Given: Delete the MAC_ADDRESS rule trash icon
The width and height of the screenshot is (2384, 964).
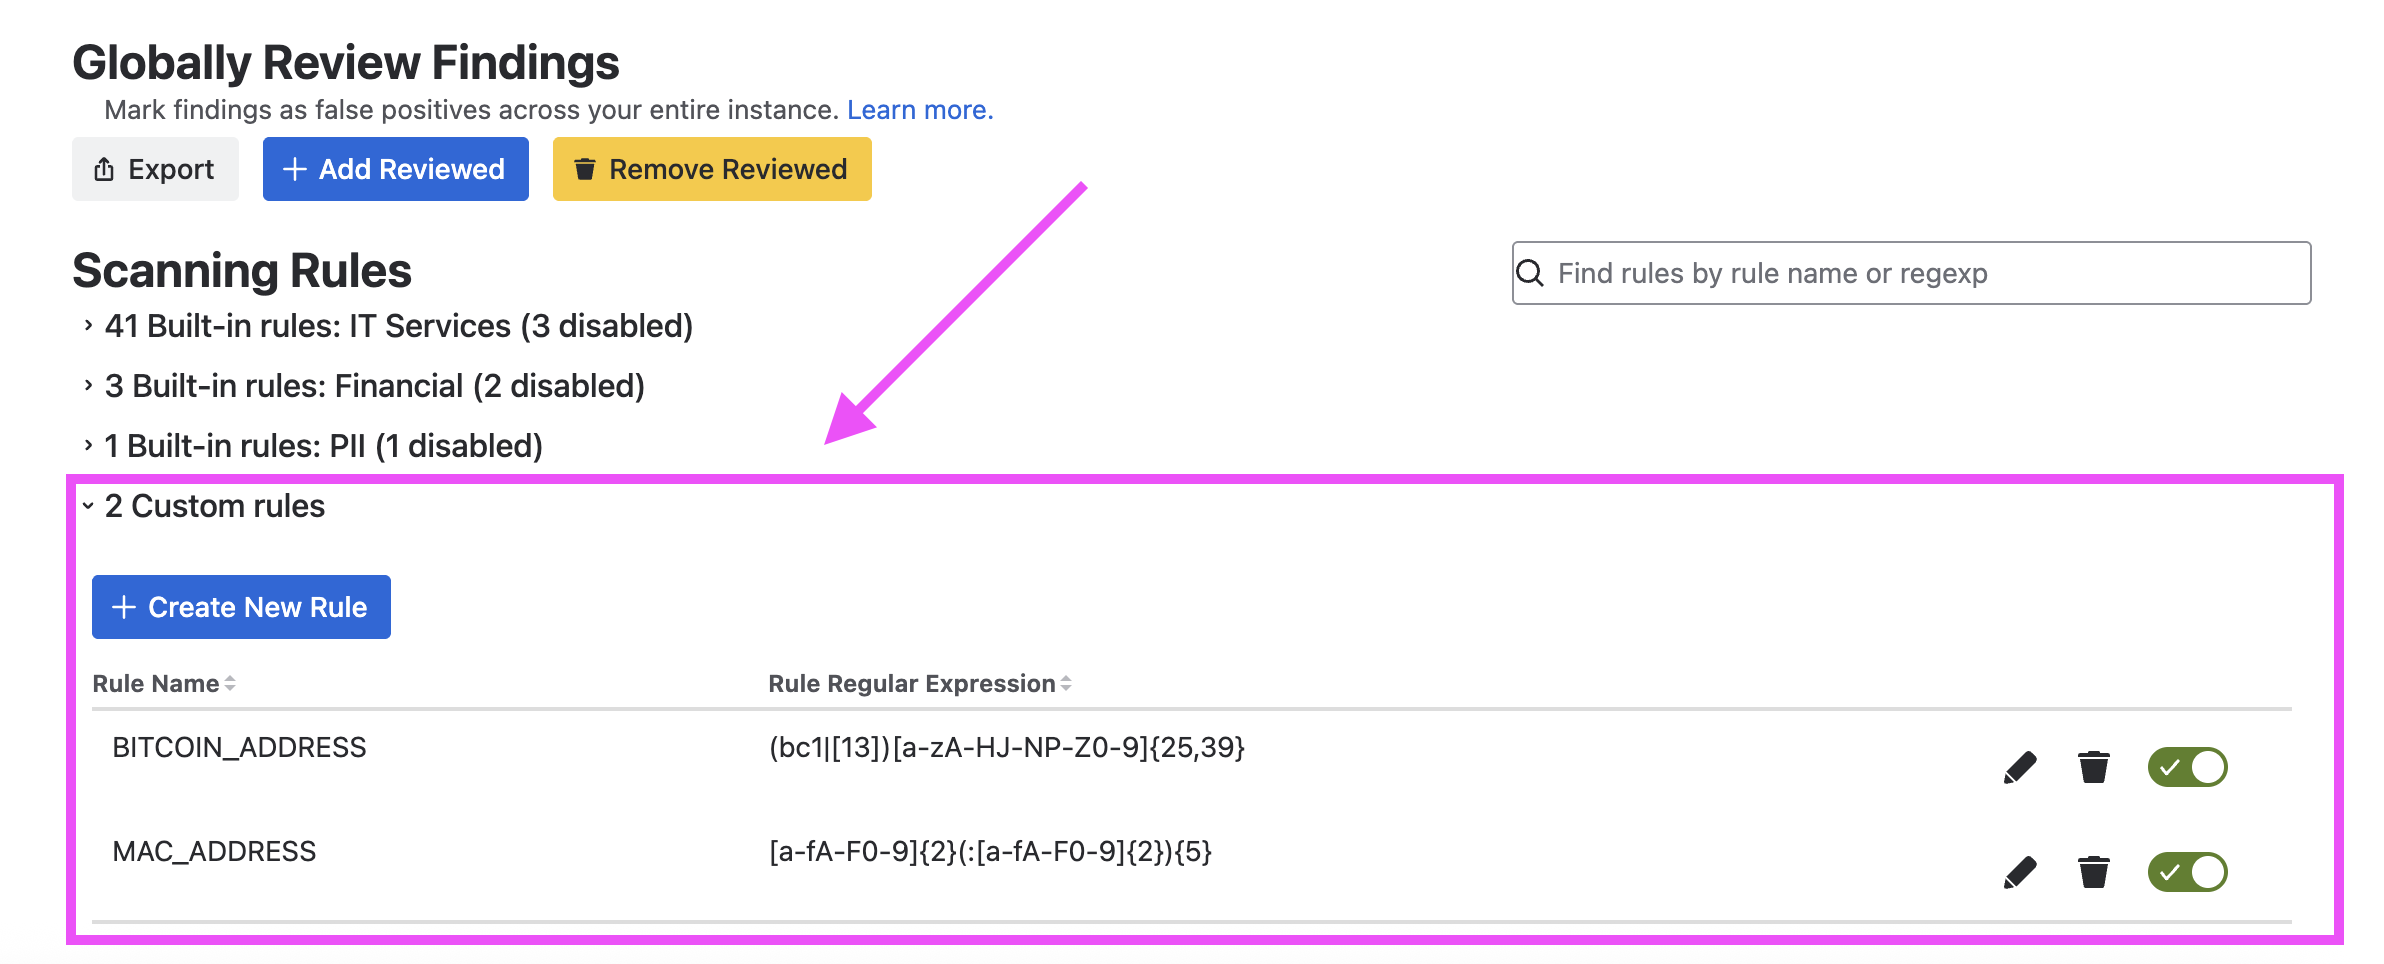Looking at the screenshot, I should pos(2093,872).
